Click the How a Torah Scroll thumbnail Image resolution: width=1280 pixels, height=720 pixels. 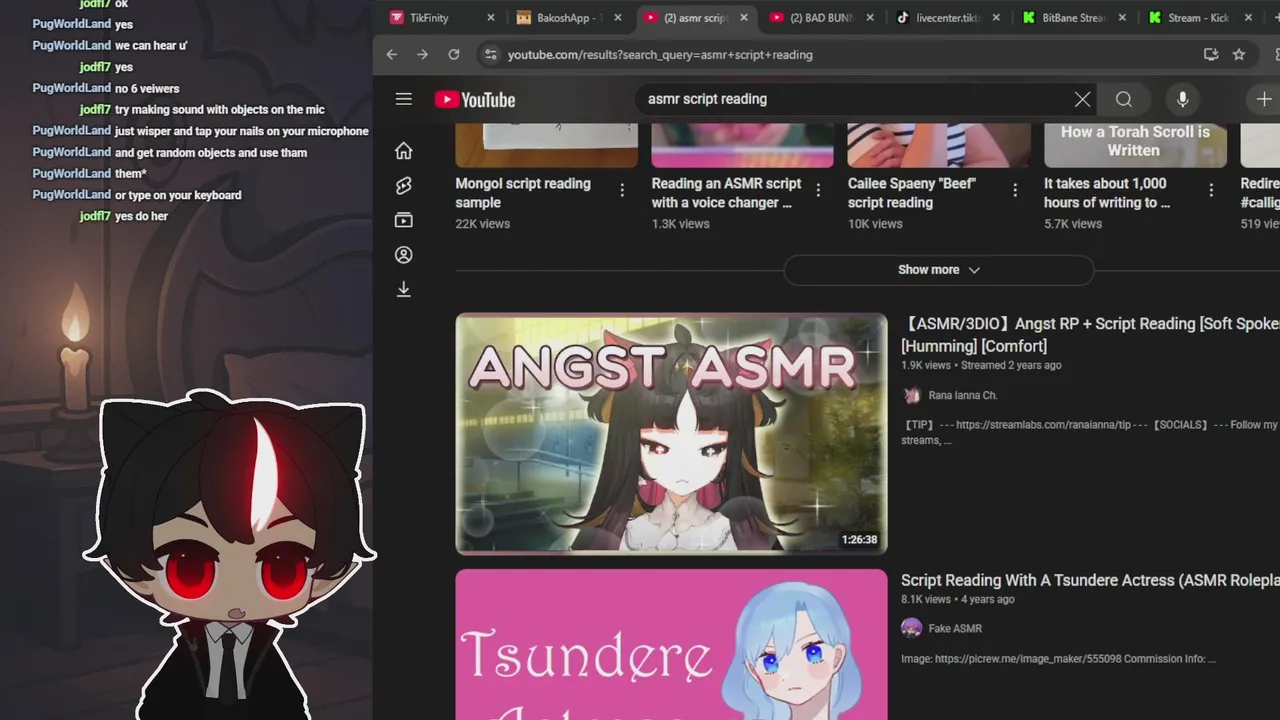(1135, 145)
